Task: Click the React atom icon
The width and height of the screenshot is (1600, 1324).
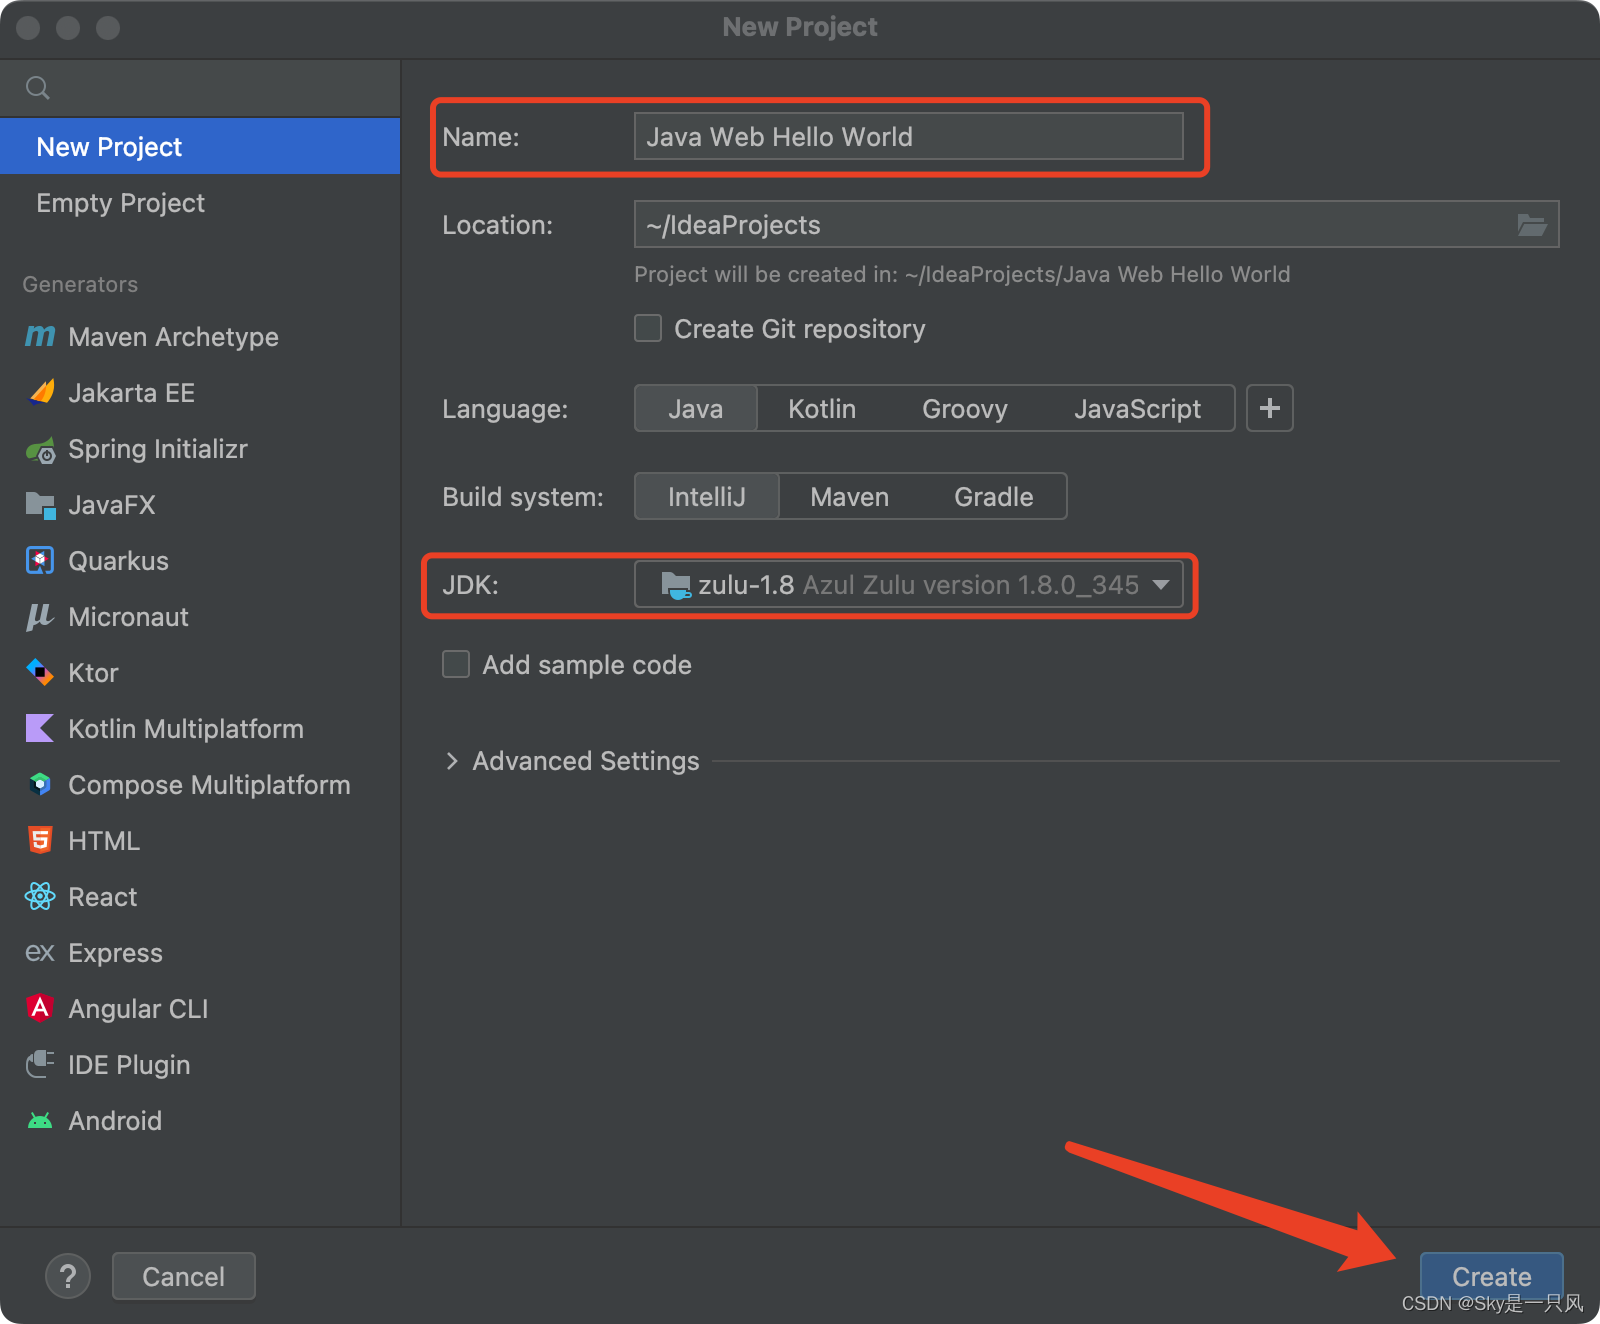Action: click(40, 896)
